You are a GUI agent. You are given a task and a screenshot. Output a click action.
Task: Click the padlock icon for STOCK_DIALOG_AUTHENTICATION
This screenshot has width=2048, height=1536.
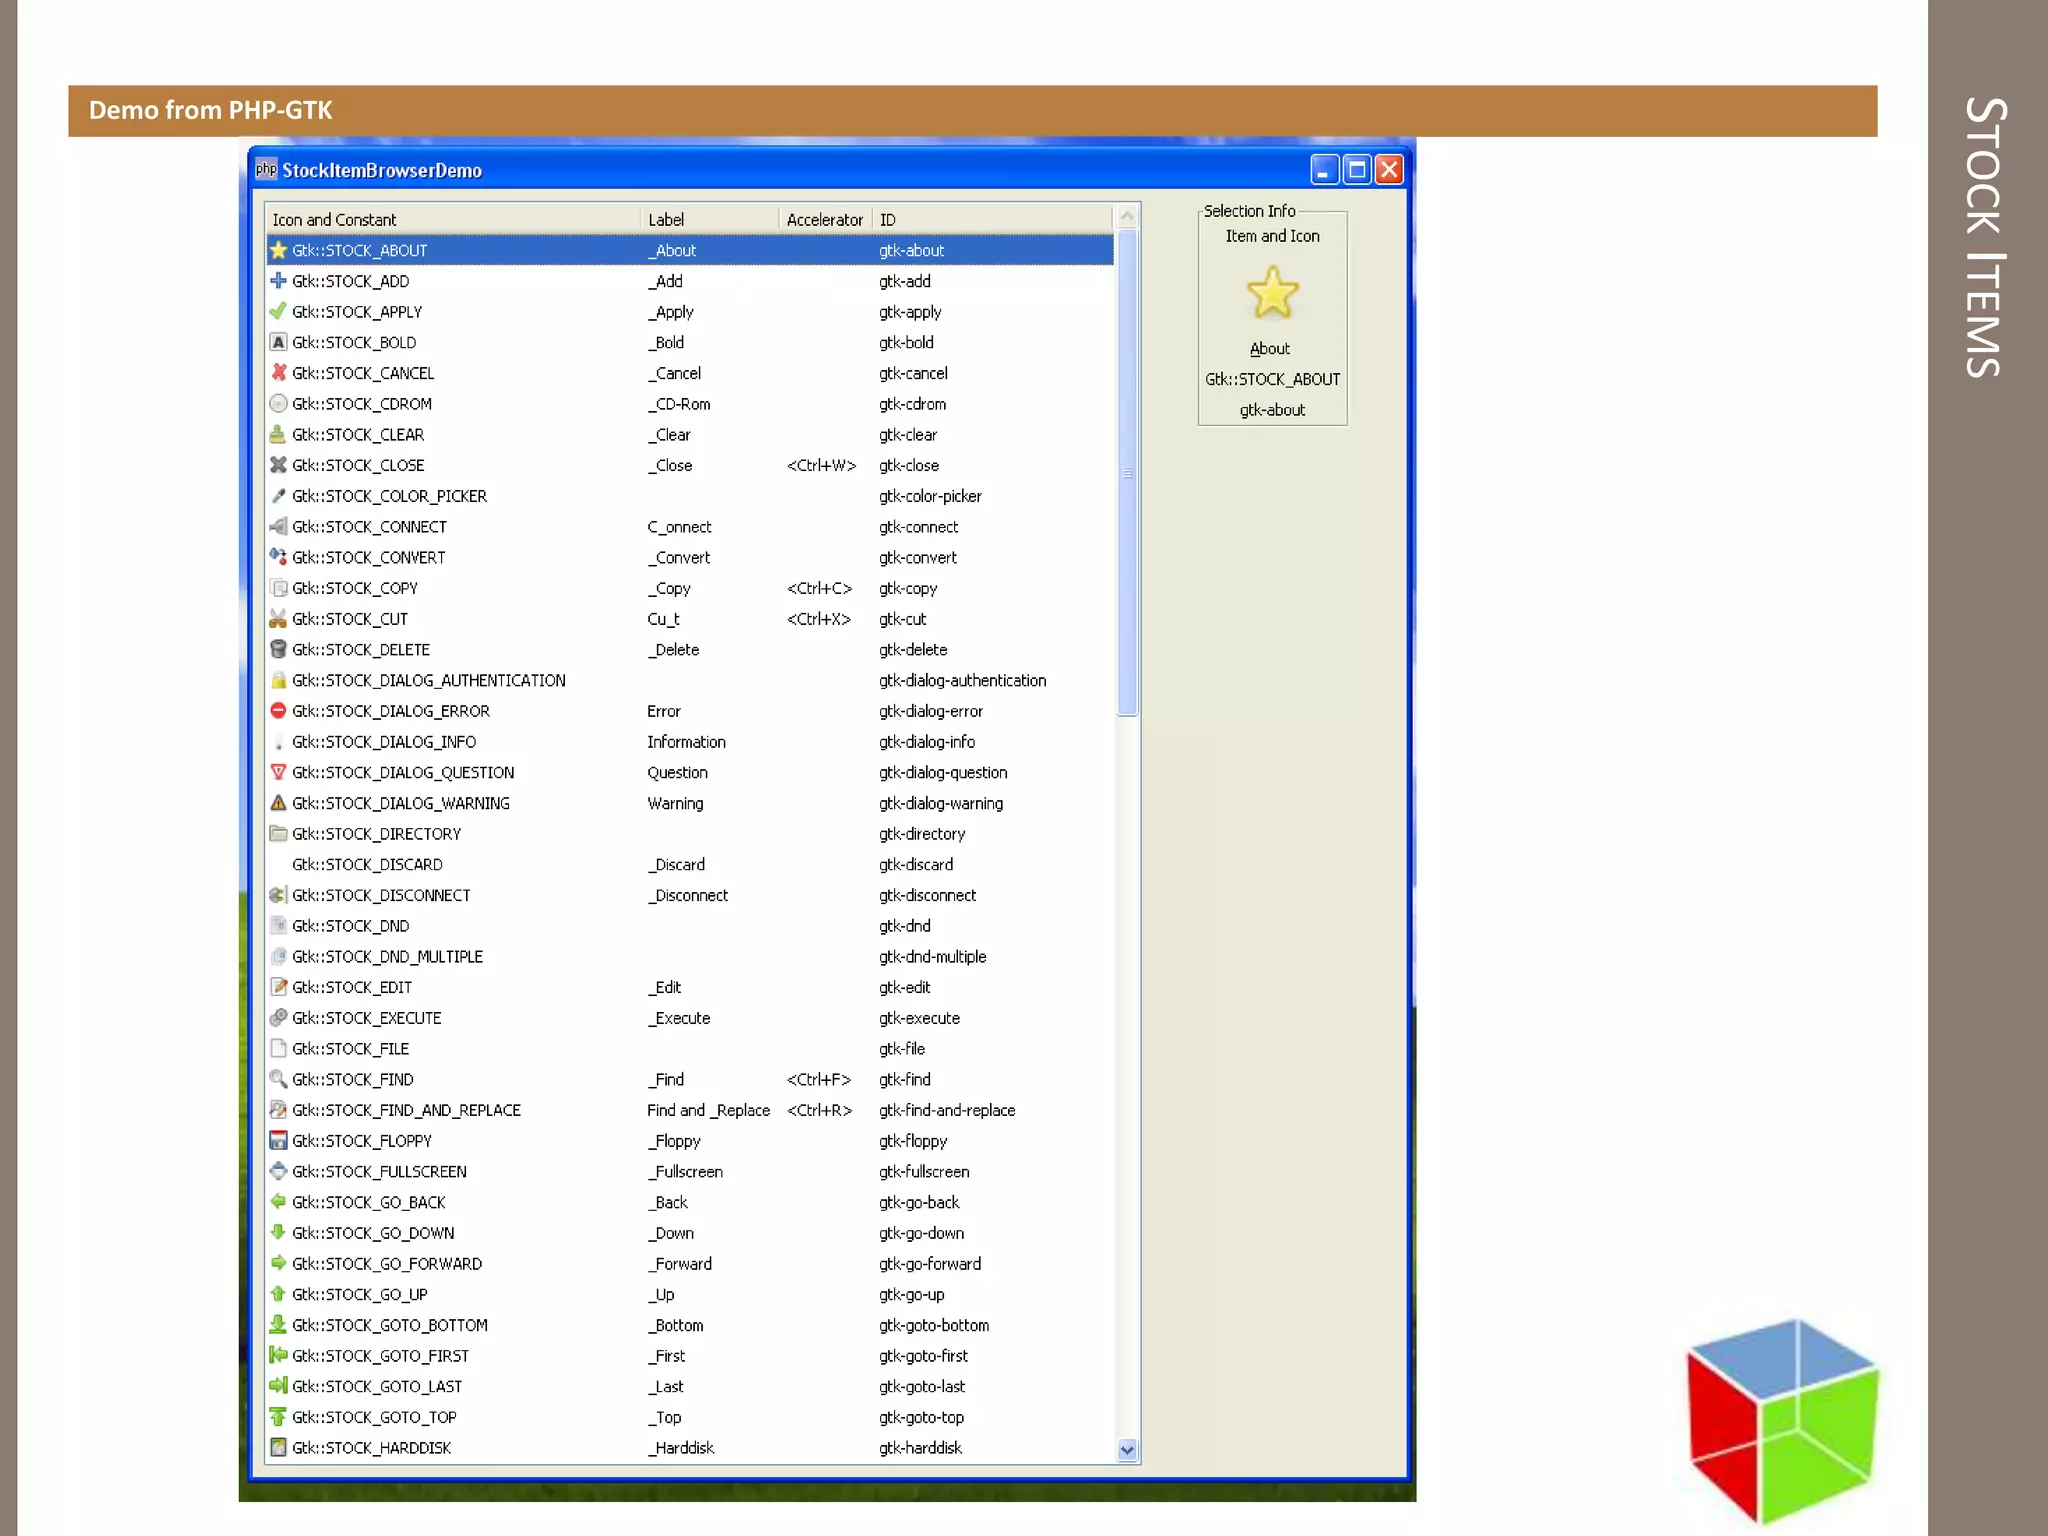tap(278, 680)
